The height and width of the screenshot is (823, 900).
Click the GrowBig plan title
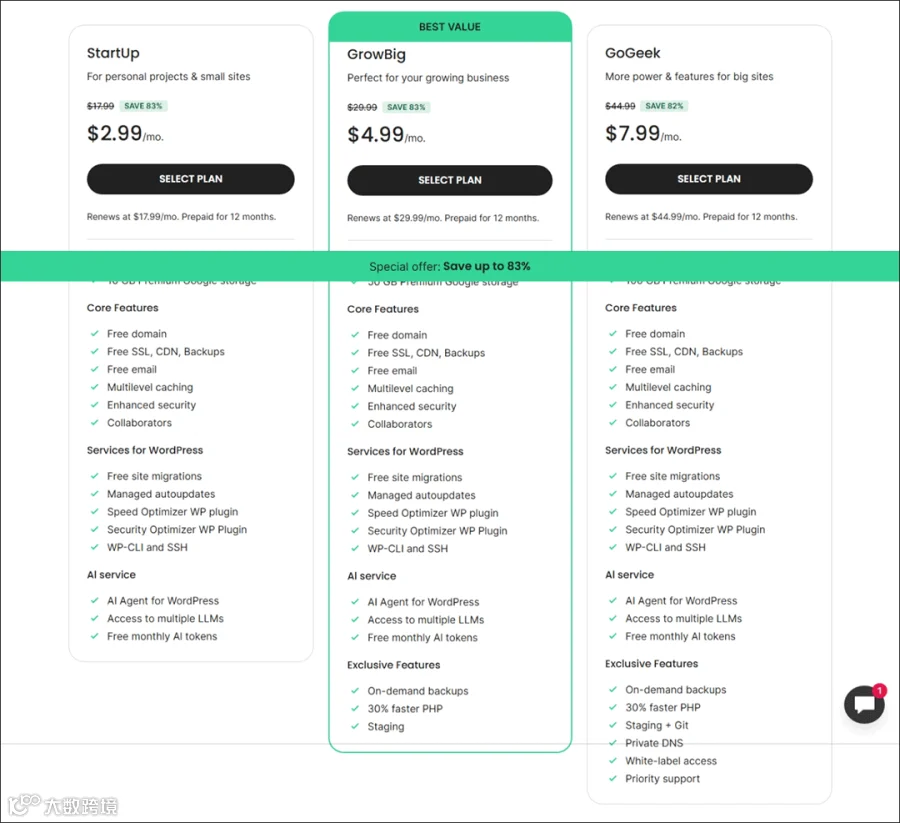coord(377,55)
